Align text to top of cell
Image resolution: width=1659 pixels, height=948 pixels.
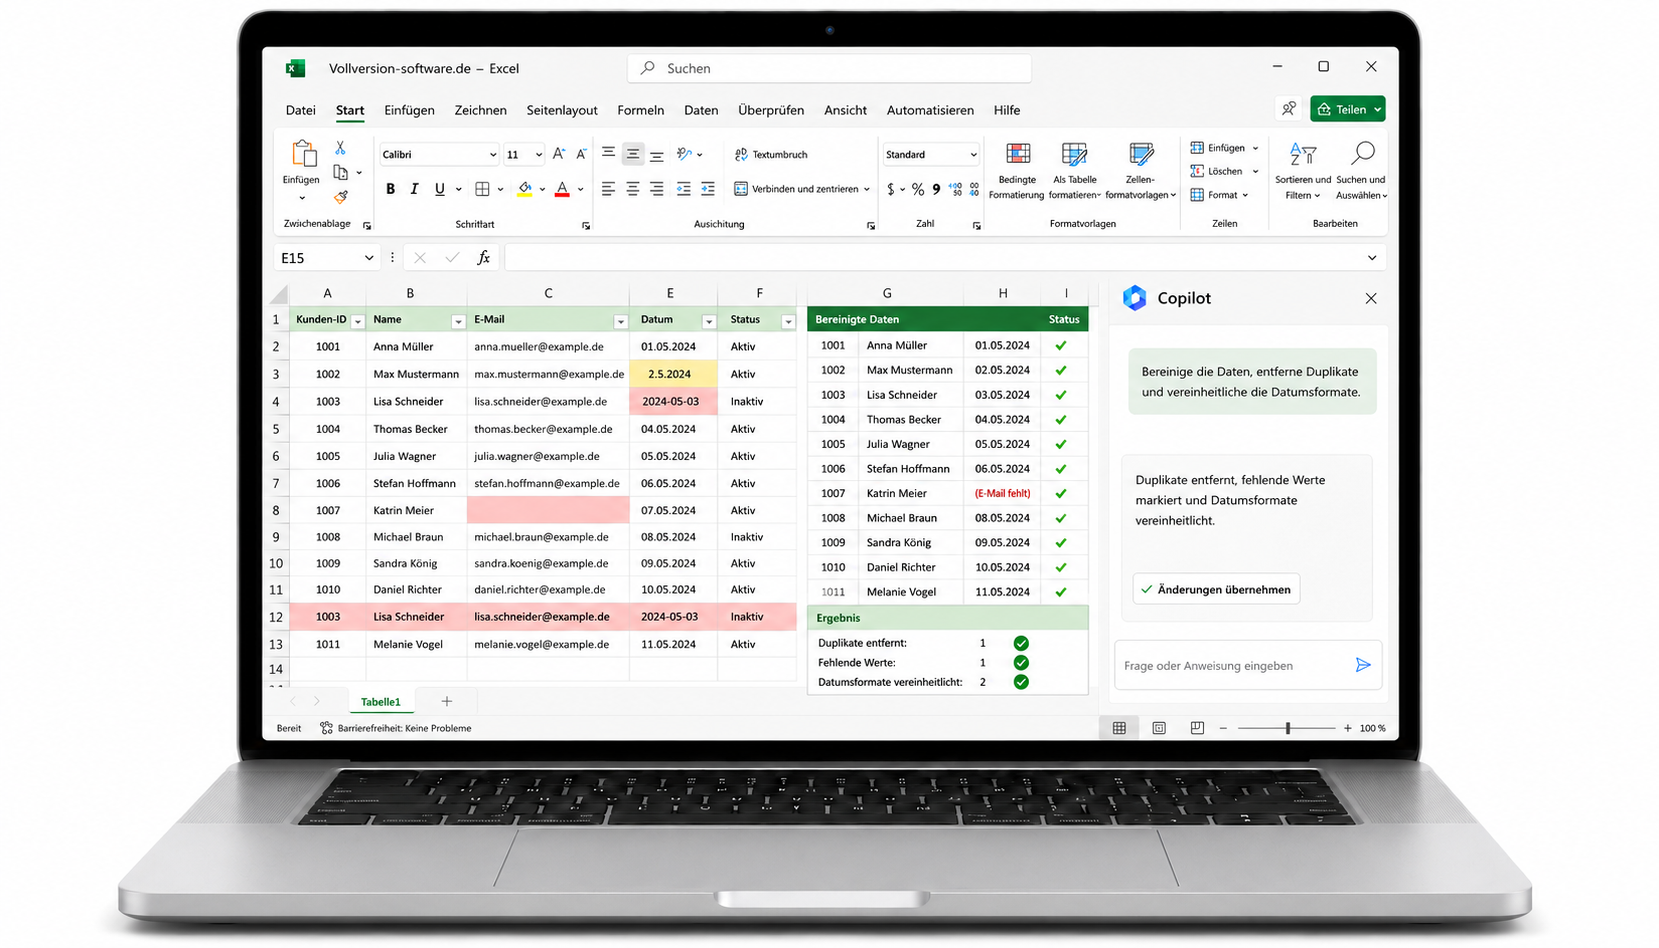(x=608, y=153)
